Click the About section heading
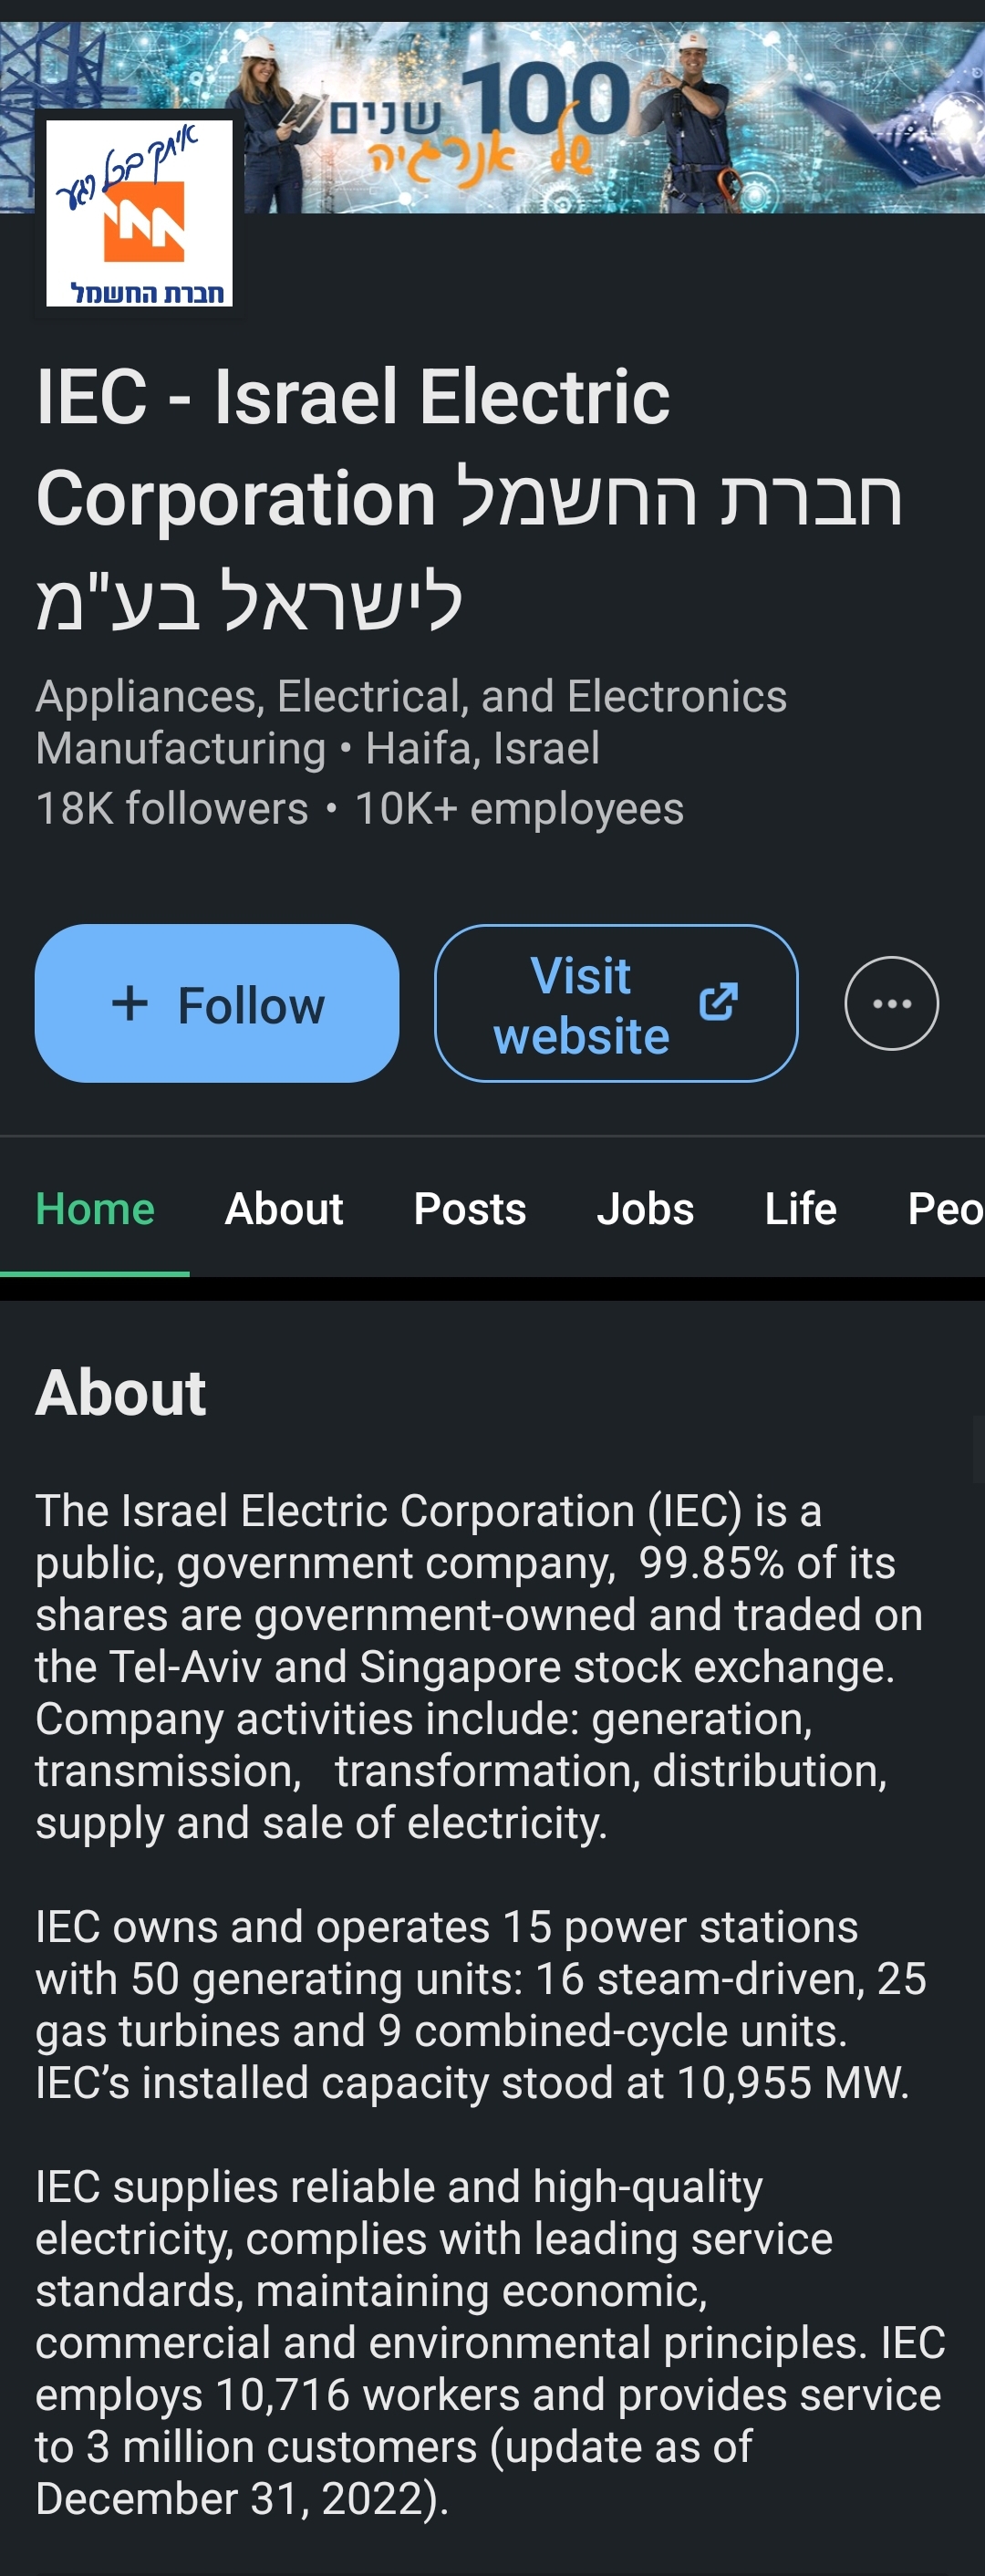 (x=121, y=1392)
